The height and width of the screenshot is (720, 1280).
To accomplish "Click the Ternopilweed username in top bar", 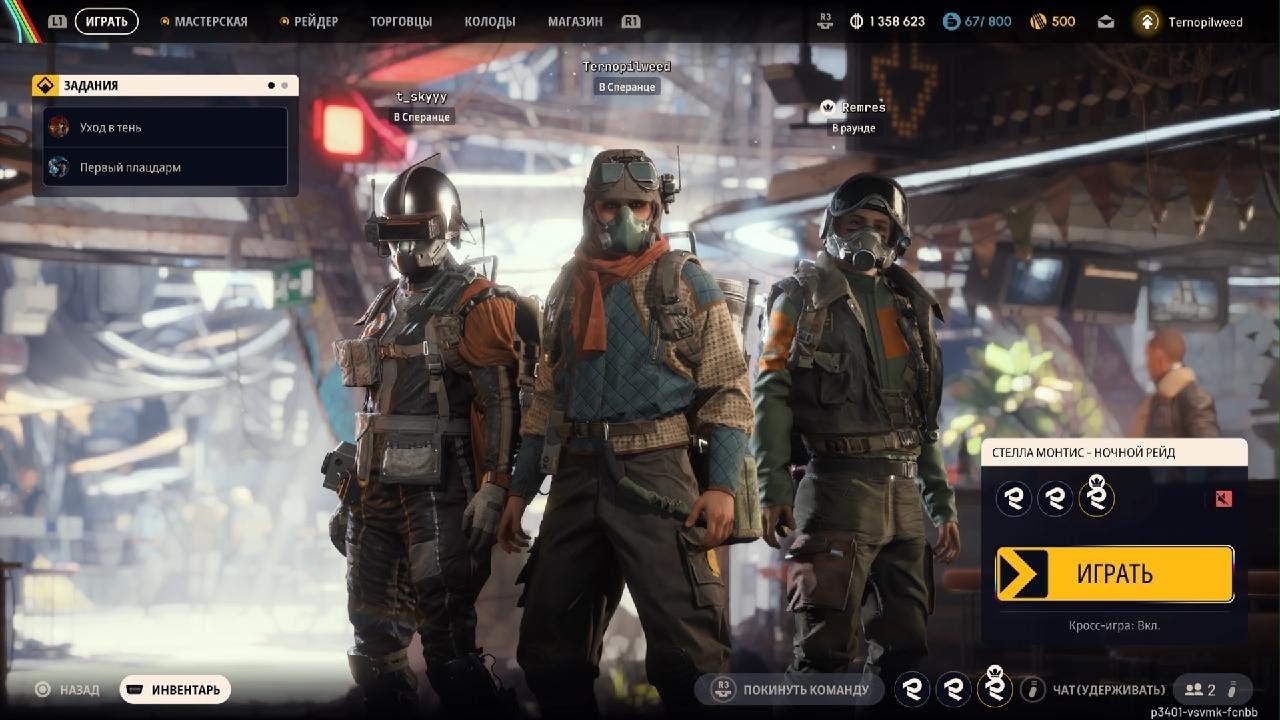I will (x=1205, y=21).
